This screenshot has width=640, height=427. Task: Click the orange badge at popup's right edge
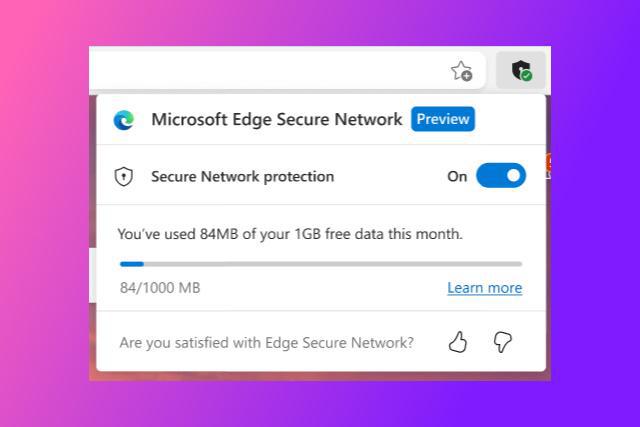549,164
